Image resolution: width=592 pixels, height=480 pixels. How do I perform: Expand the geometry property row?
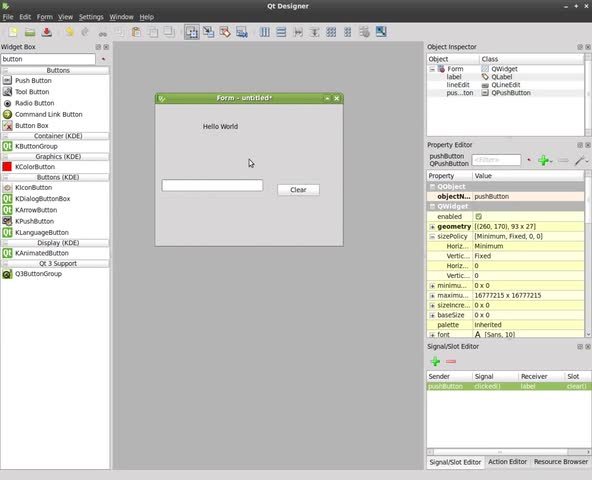[432, 227]
